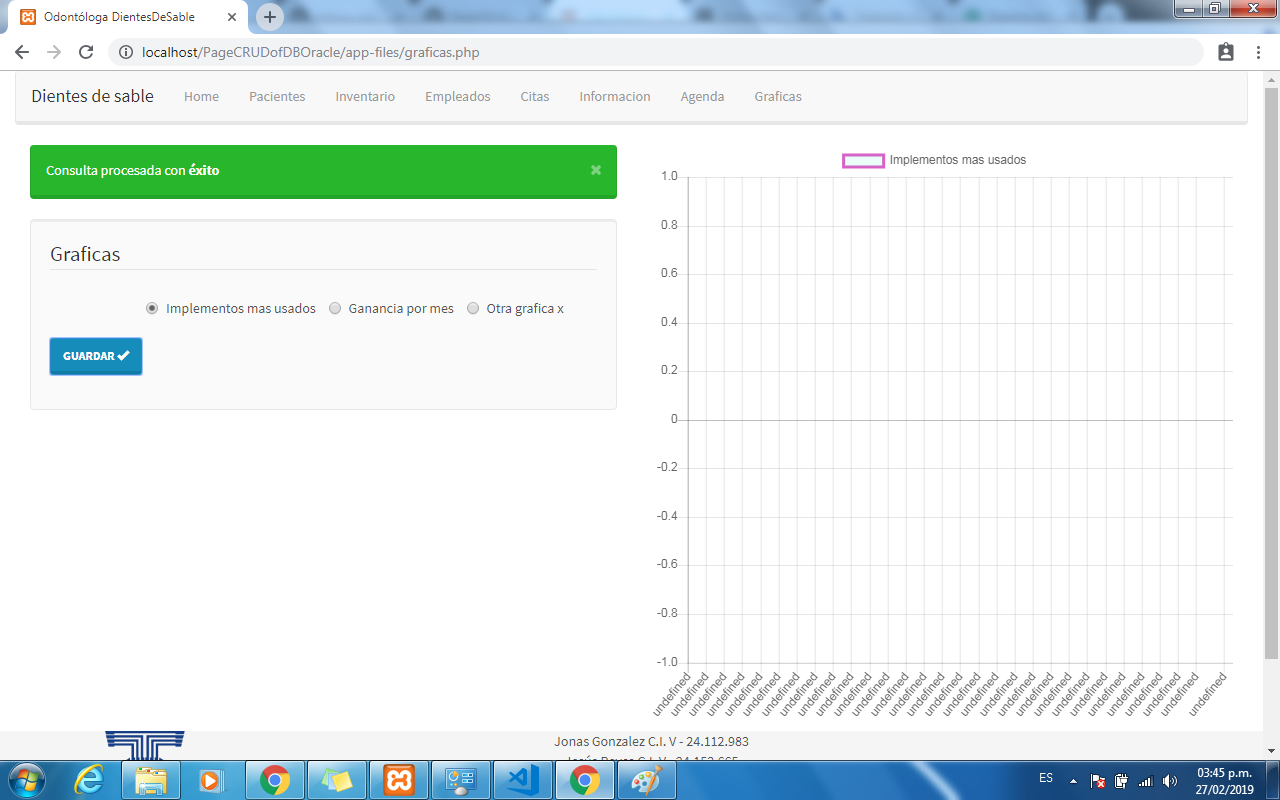The height and width of the screenshot is (800, 1280).
Task: Click the GUARDAR button
Action: click(x=96, y=356)
